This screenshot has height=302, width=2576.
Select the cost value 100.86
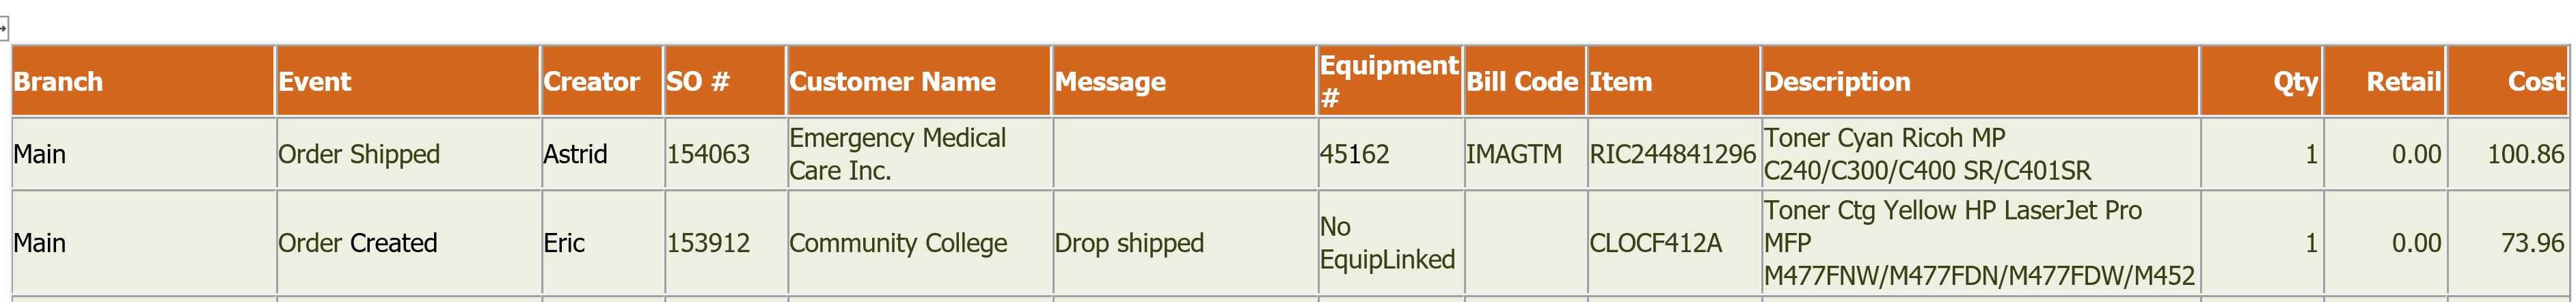[2526, 154]
